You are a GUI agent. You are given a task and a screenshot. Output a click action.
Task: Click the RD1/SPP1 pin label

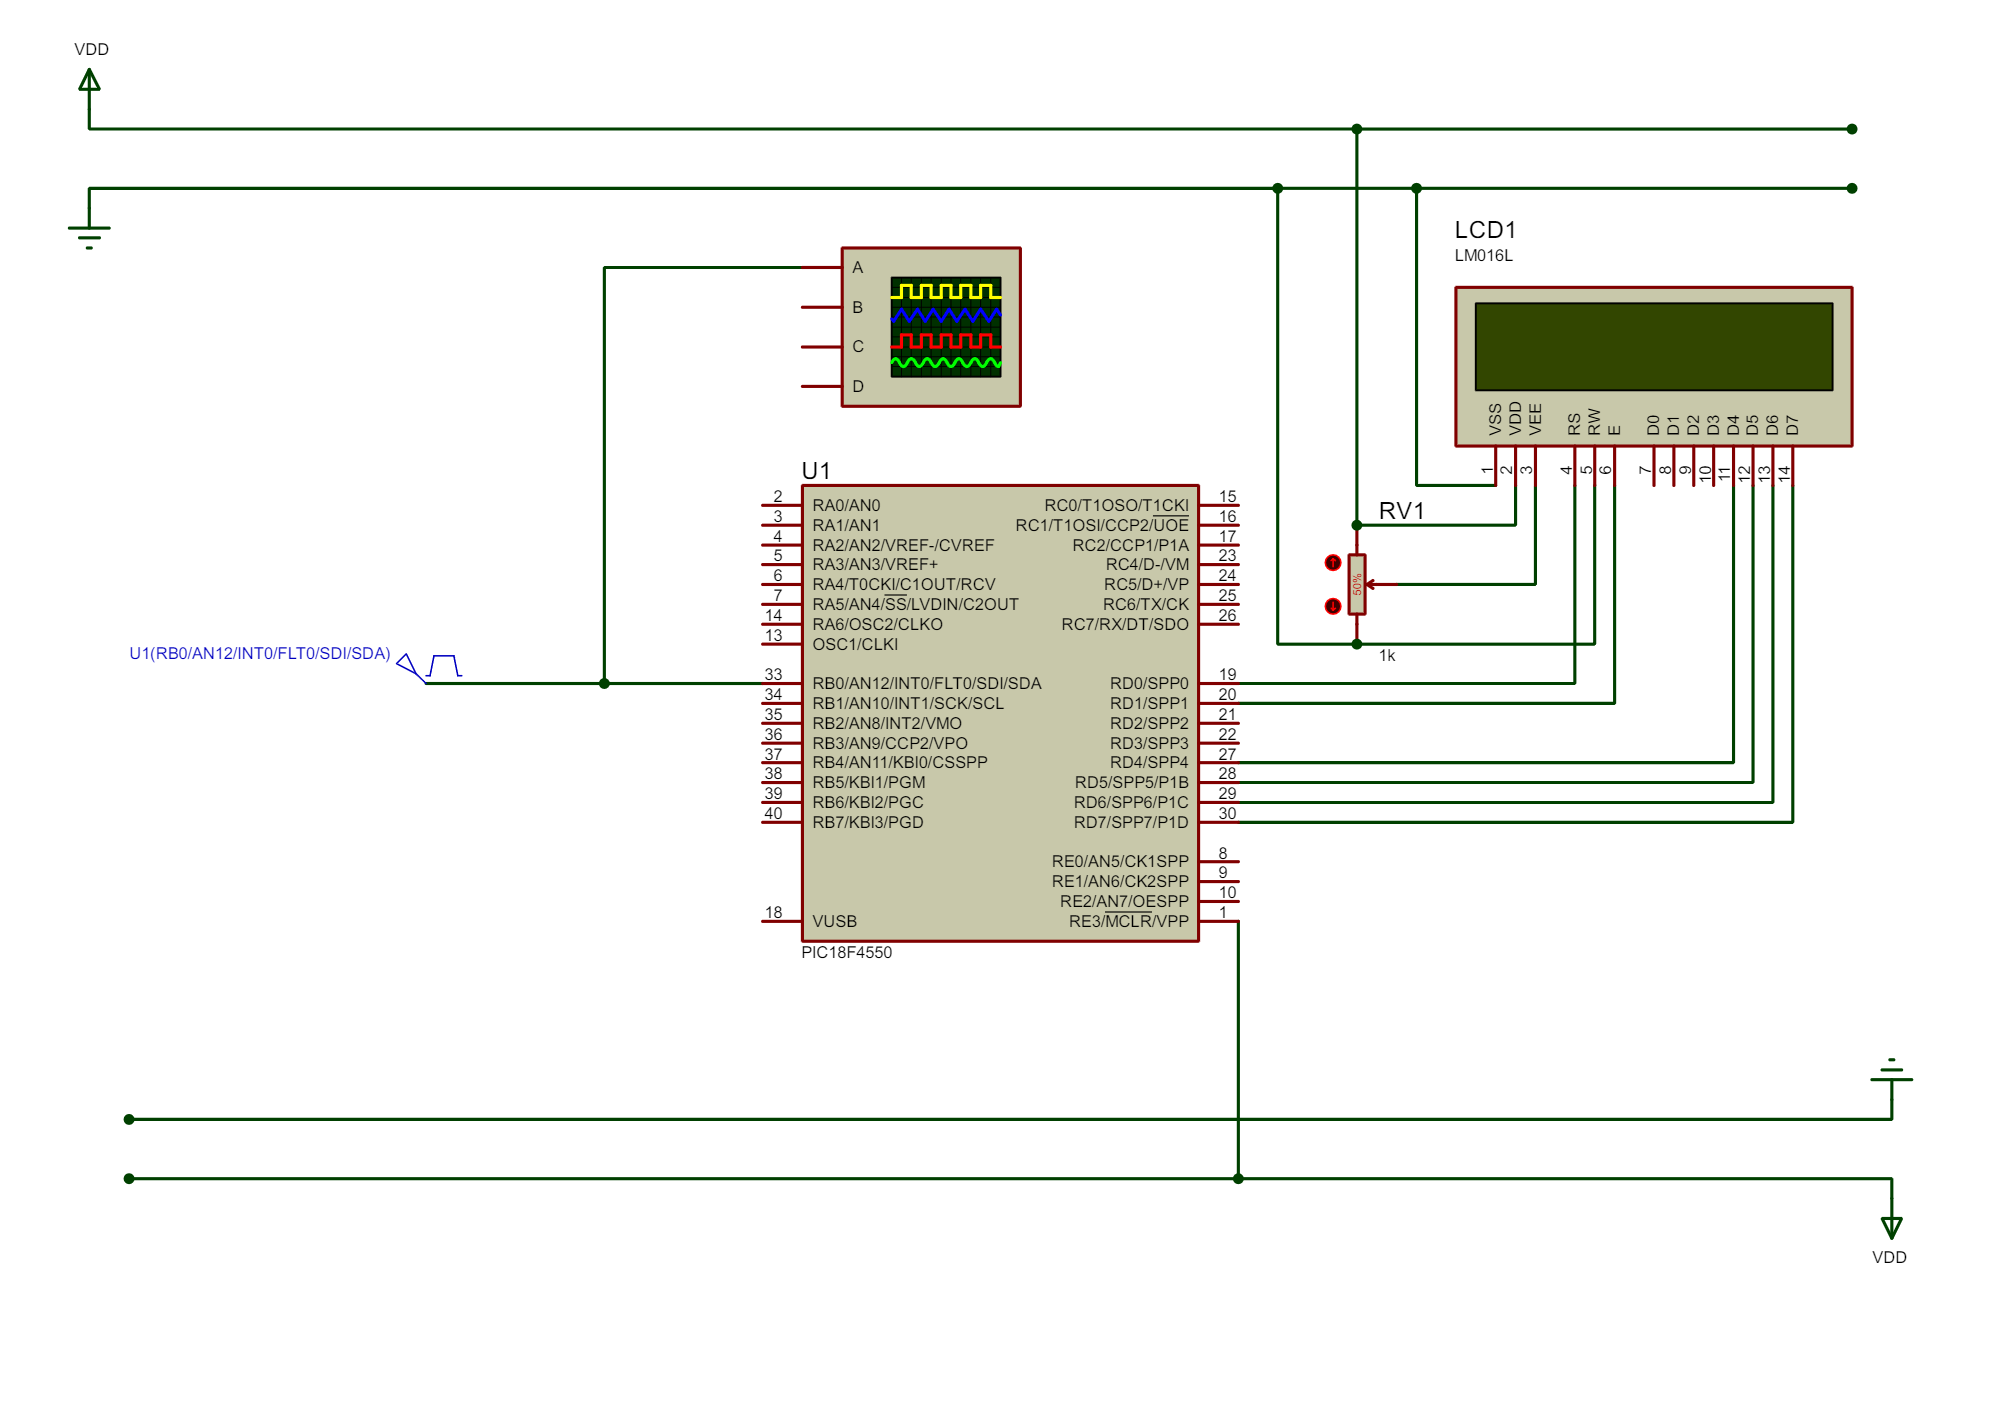1149,703
